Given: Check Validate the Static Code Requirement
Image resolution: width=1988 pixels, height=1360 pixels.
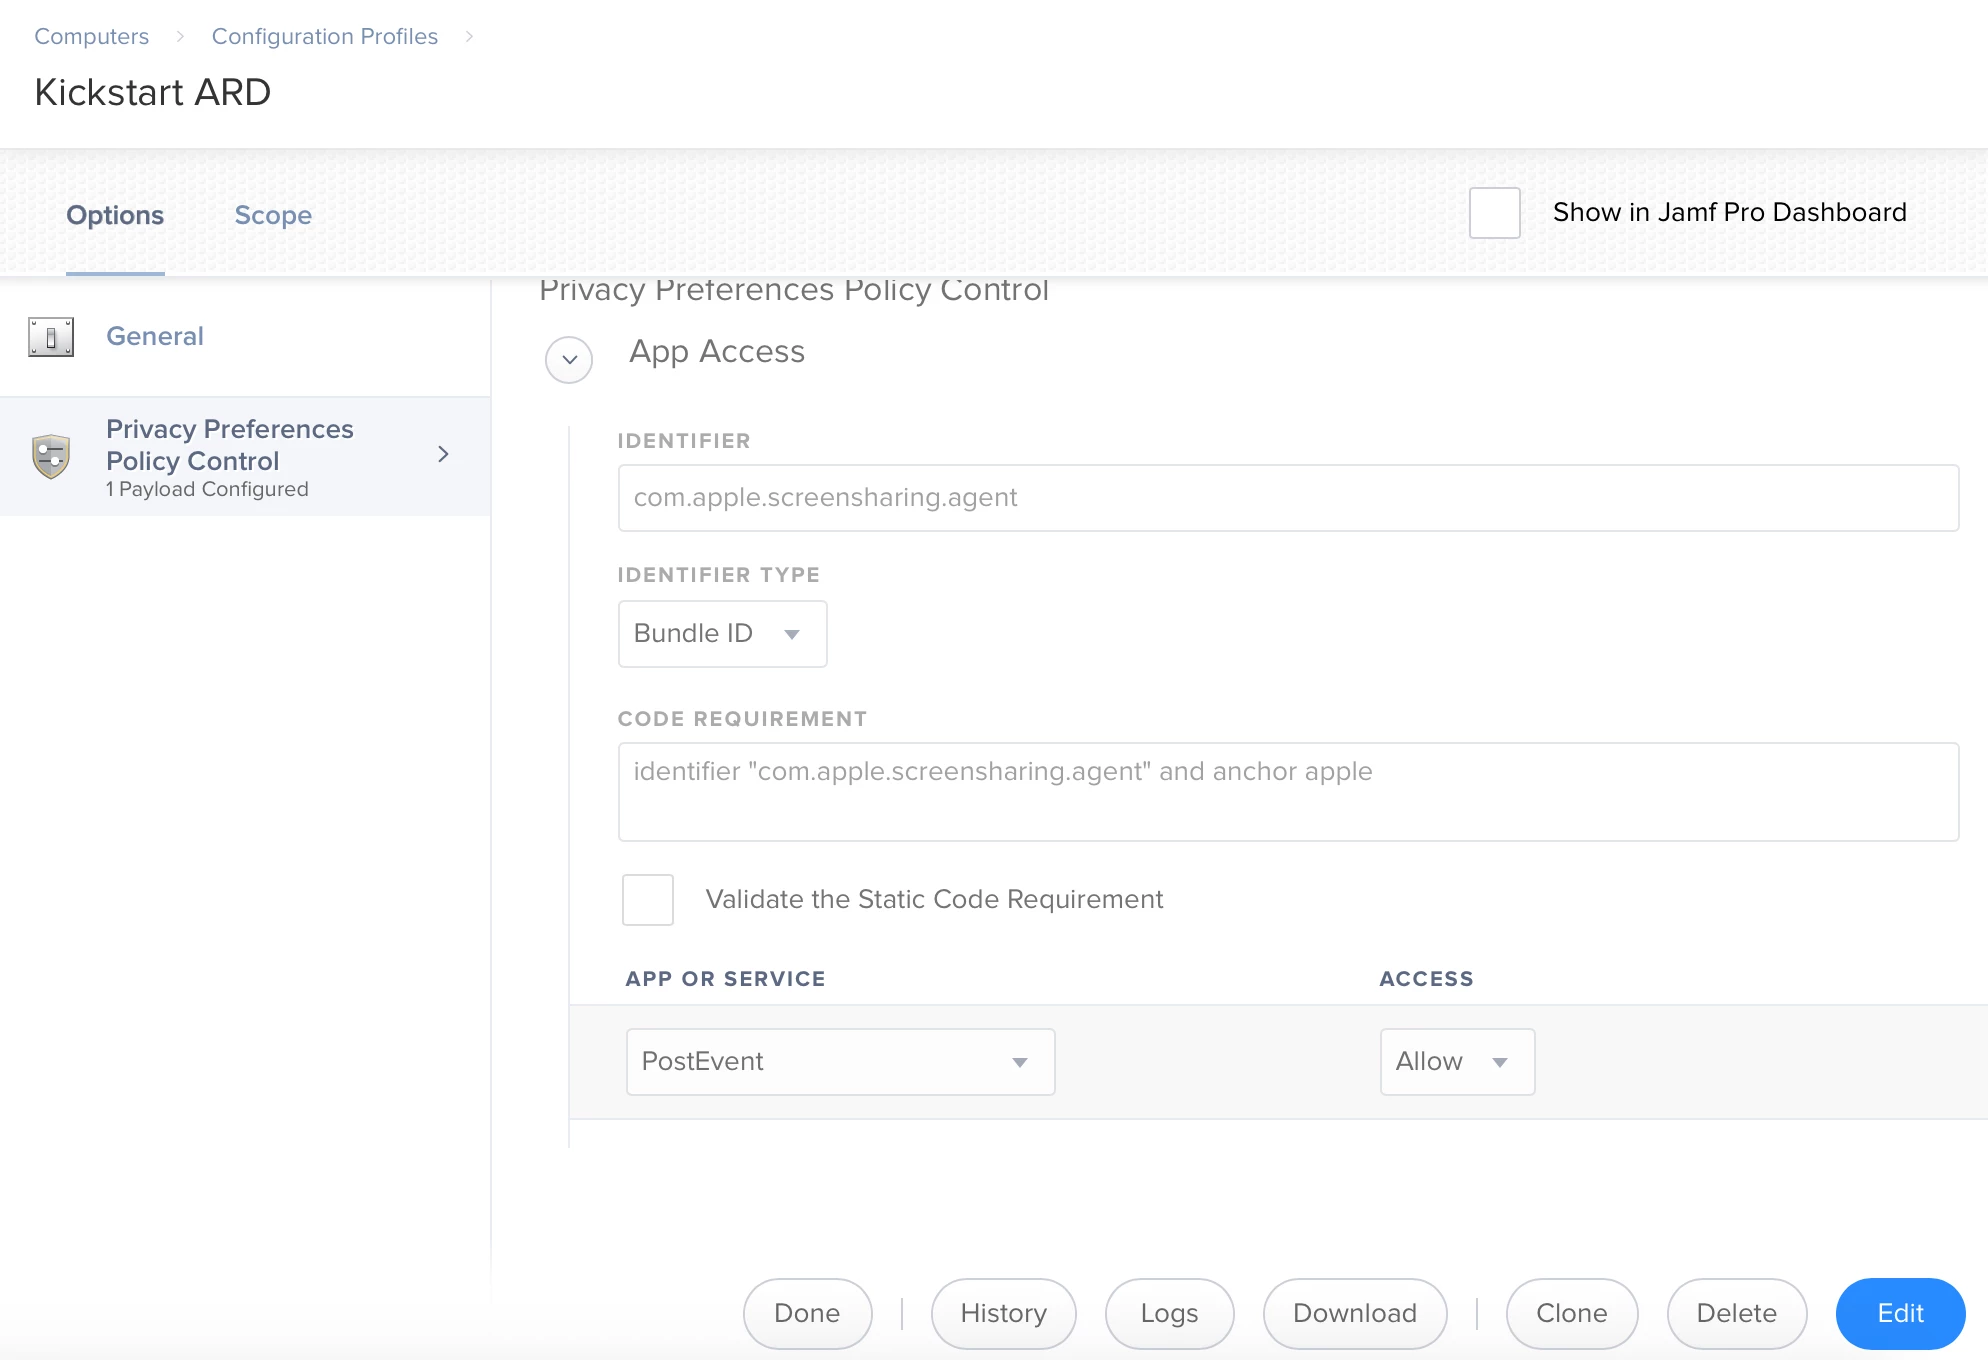Looking at the screenshot, I should (x=648, y=900).
